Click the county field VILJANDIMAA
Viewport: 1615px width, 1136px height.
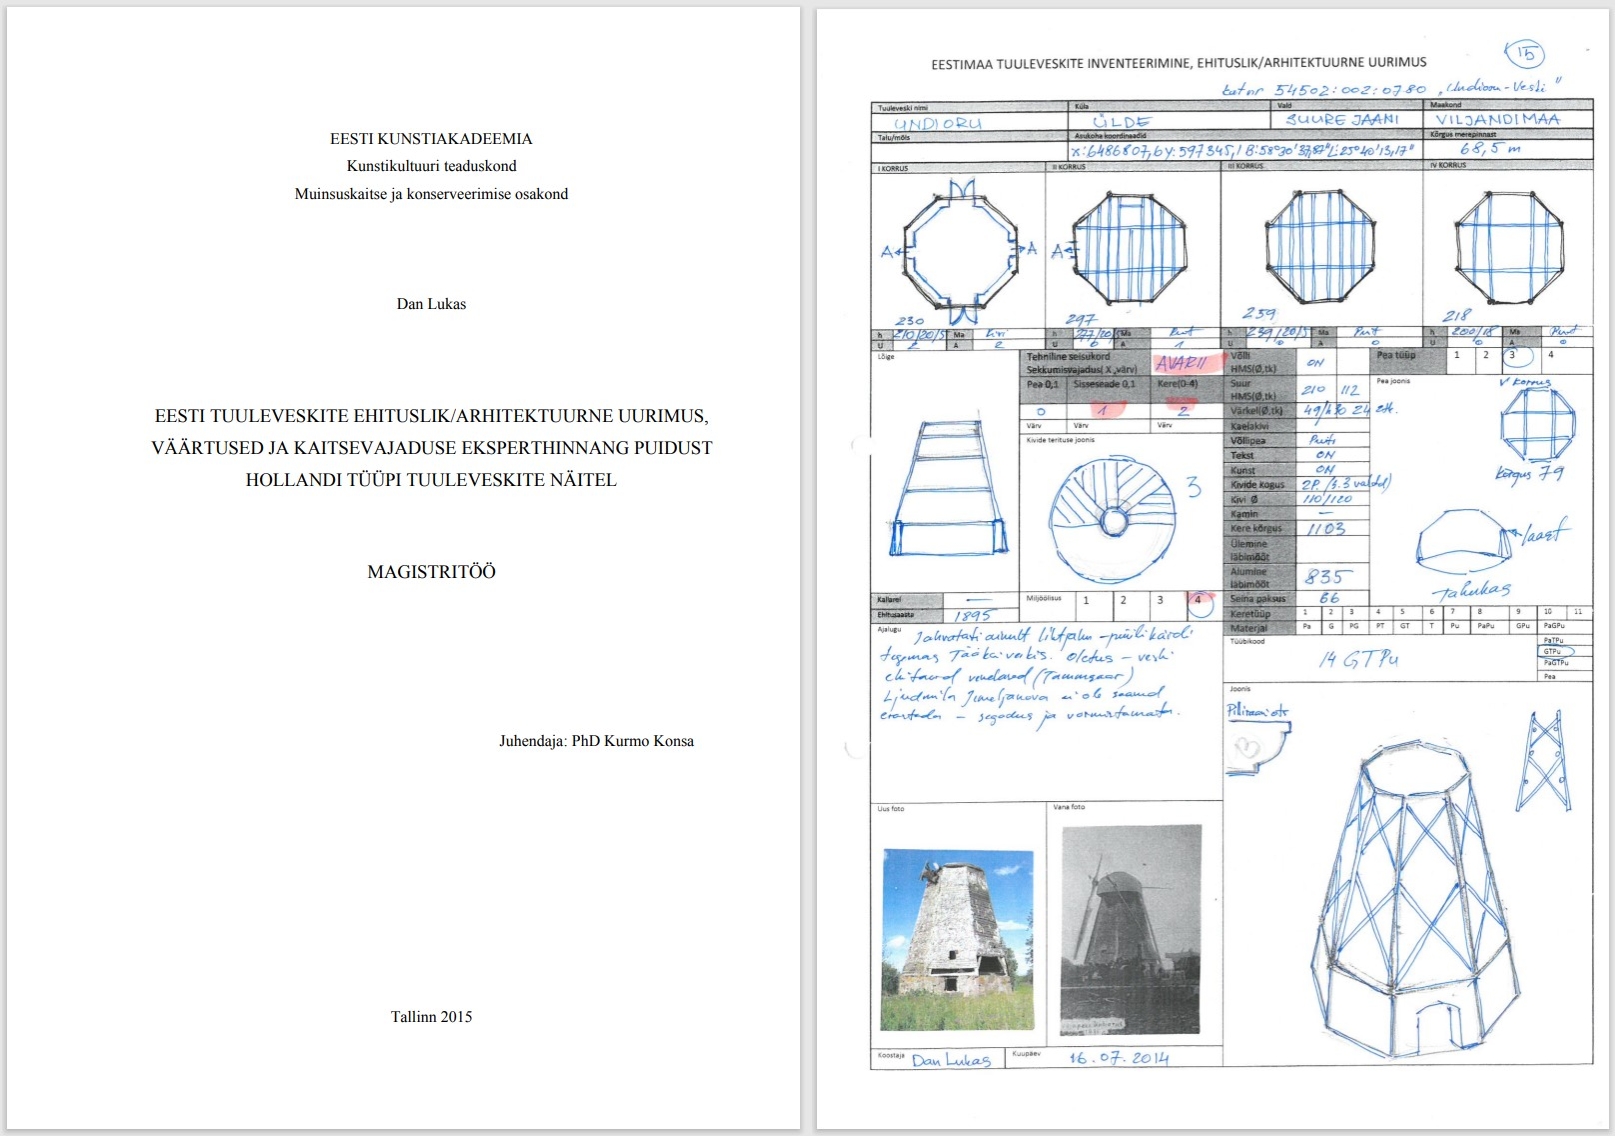point(1497,119)
